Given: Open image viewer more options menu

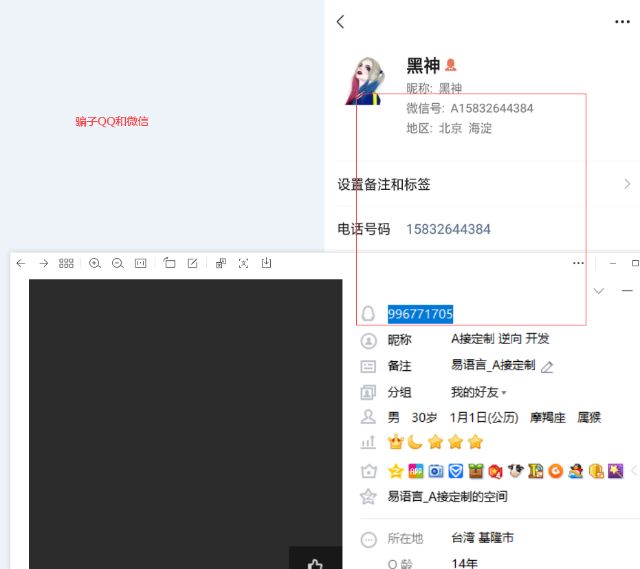Looking at the screenshot, I should (x=578, y=263).
